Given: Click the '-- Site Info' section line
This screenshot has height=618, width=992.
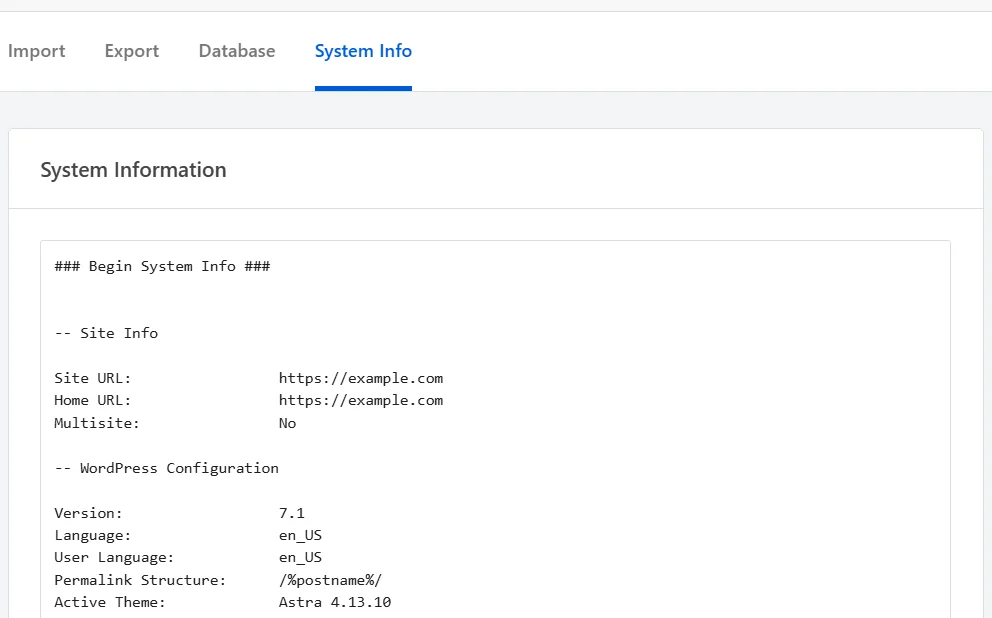Looking at the screenshot, I should click(106, 333).
